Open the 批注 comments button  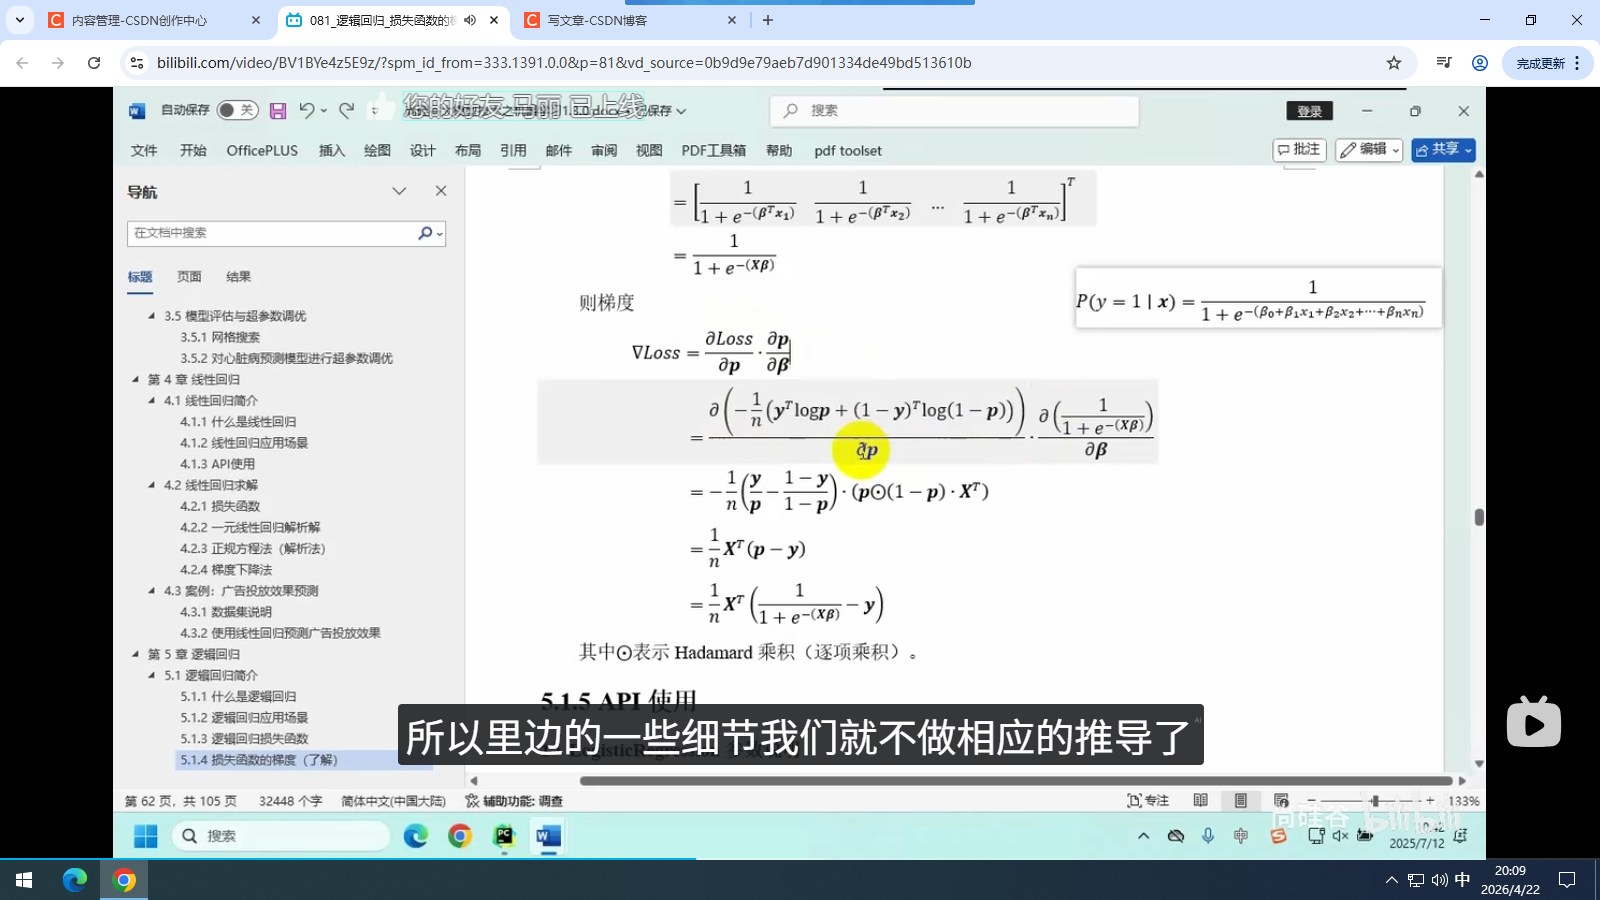point(1299,149)
